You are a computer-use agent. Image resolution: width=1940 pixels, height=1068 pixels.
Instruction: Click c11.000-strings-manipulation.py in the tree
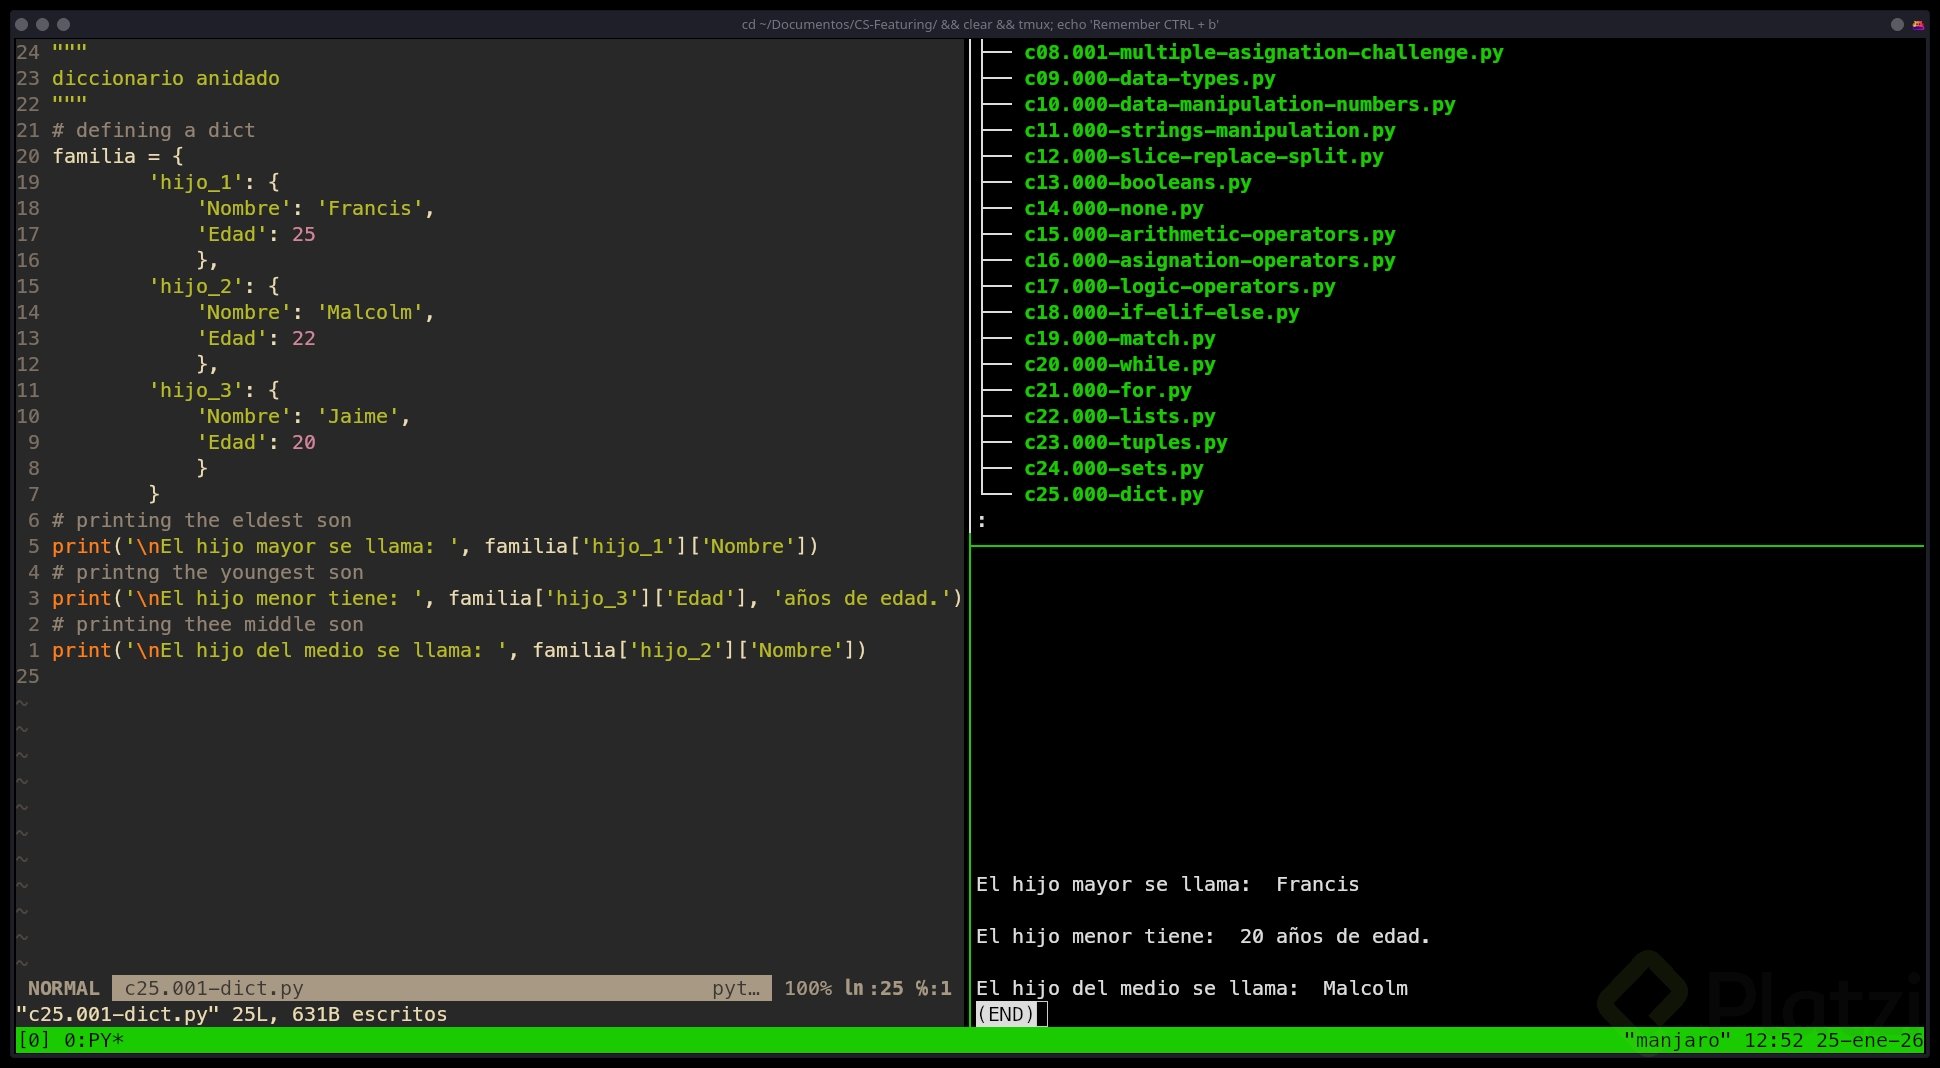1210,130
